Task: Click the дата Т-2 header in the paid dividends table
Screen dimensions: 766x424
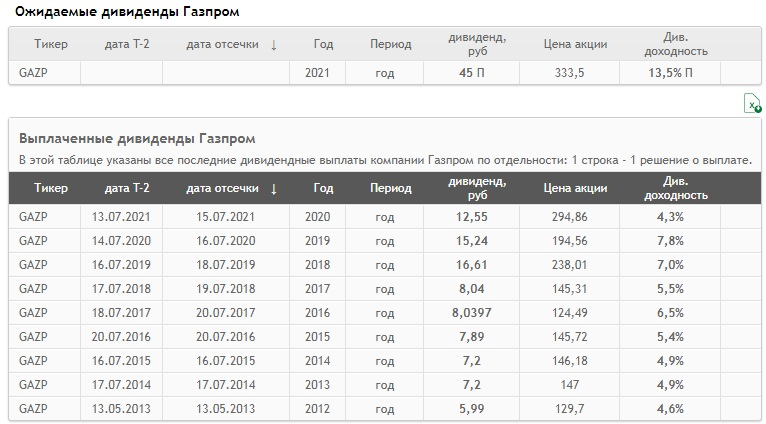Action: [127, 188]
